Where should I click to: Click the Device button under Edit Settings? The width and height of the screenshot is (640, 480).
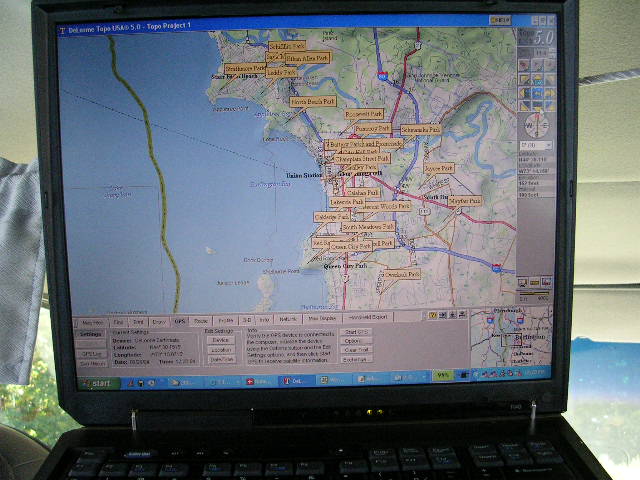[x=218, y=340]
